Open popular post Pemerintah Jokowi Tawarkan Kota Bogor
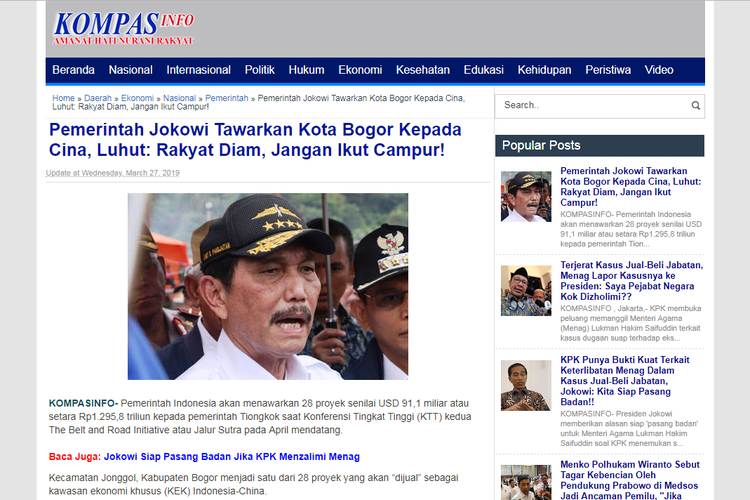This screenshot has width=750, height=500. (630, 187)
